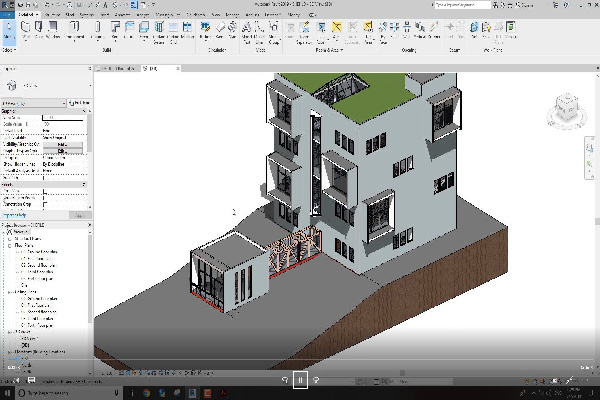Select the Model Text tool

246,32
